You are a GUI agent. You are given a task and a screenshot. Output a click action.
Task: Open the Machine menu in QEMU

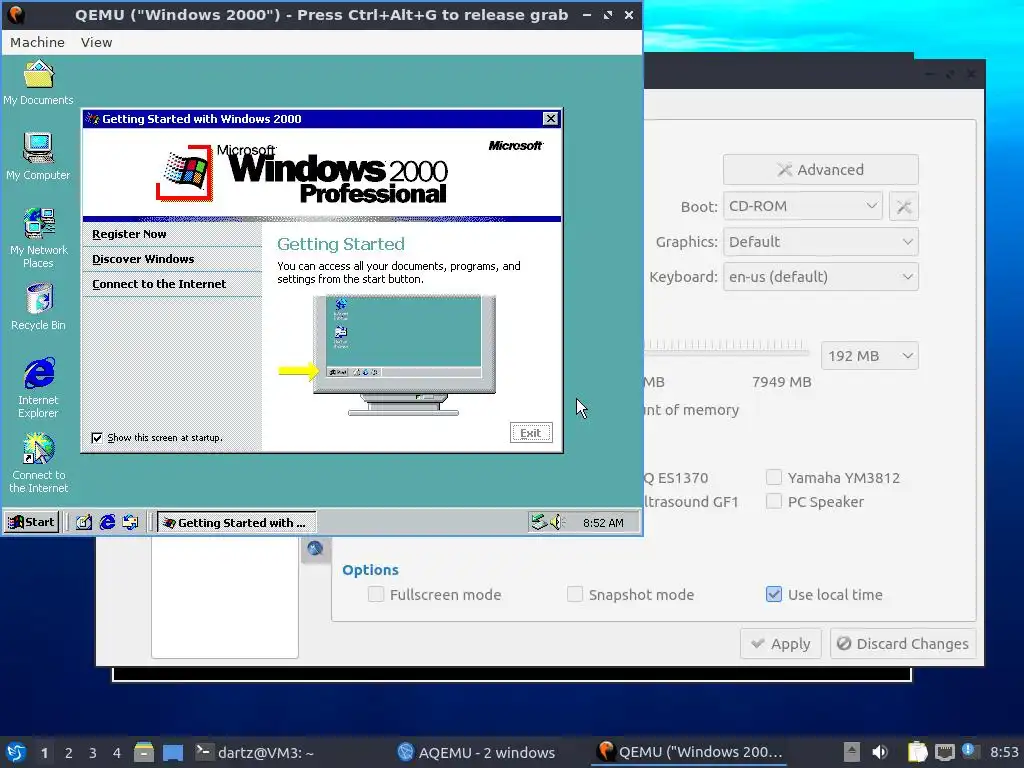[37, 42]
